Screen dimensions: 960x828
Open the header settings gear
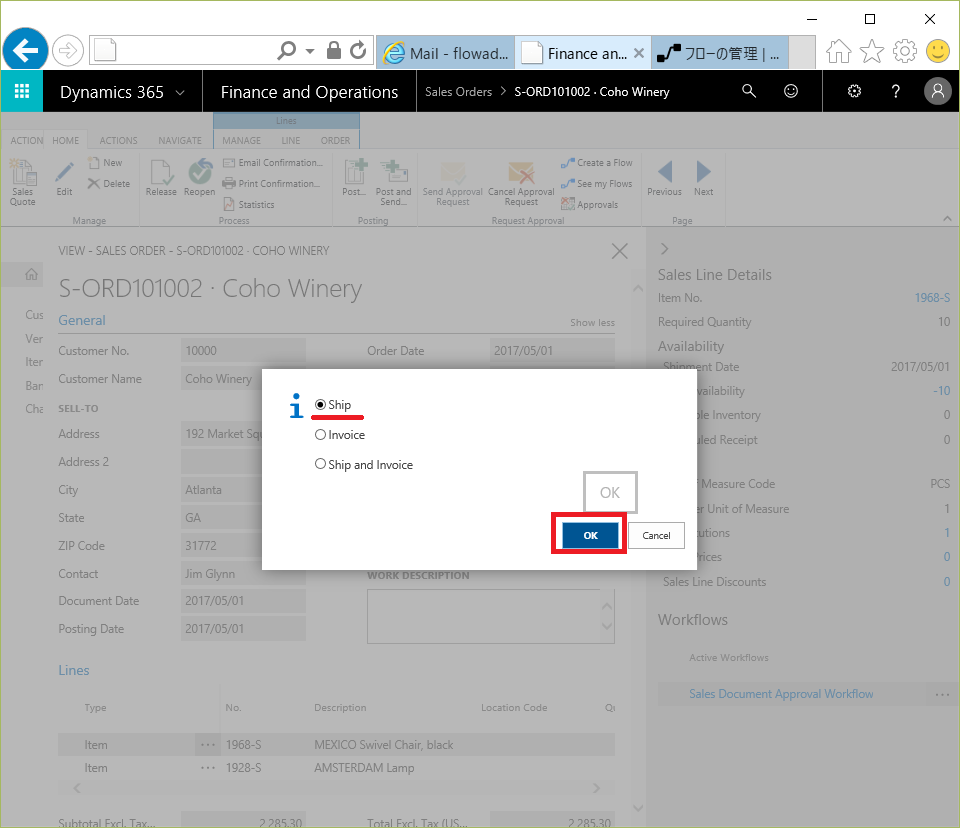pyautogui.click(x=854, y=91)
